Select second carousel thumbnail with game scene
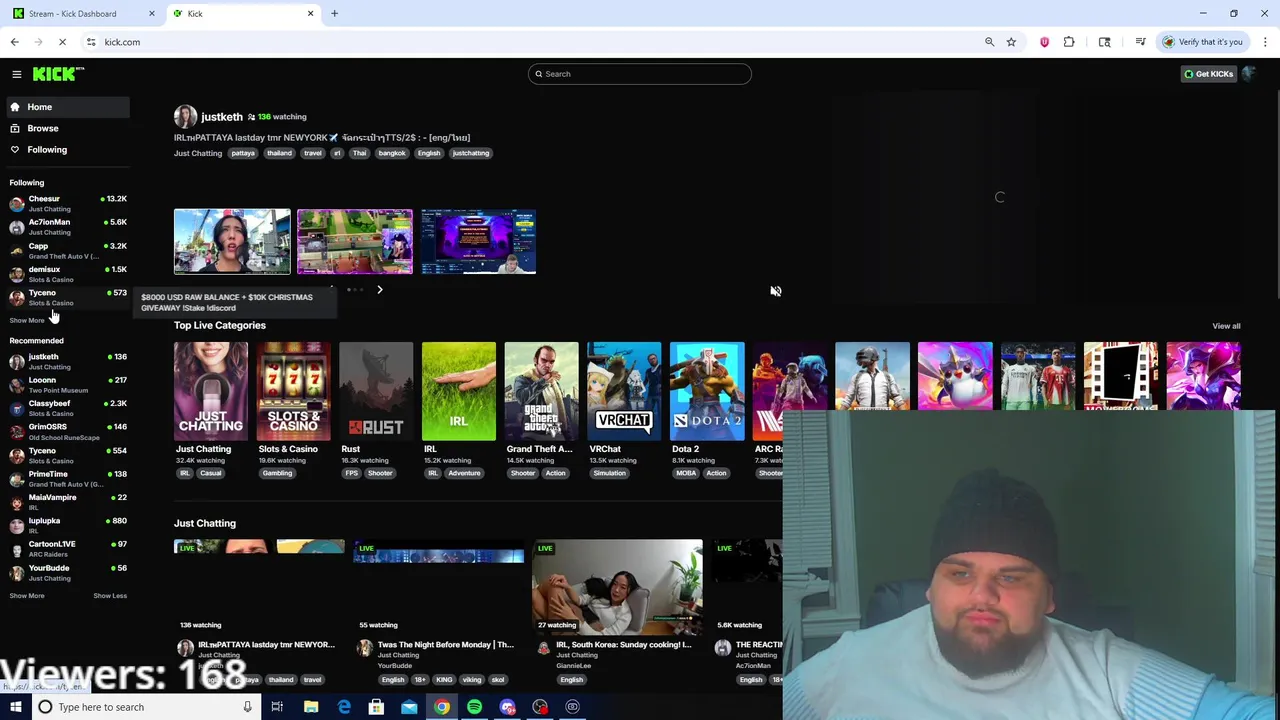1280x720 pixels. tap(355, 241)
